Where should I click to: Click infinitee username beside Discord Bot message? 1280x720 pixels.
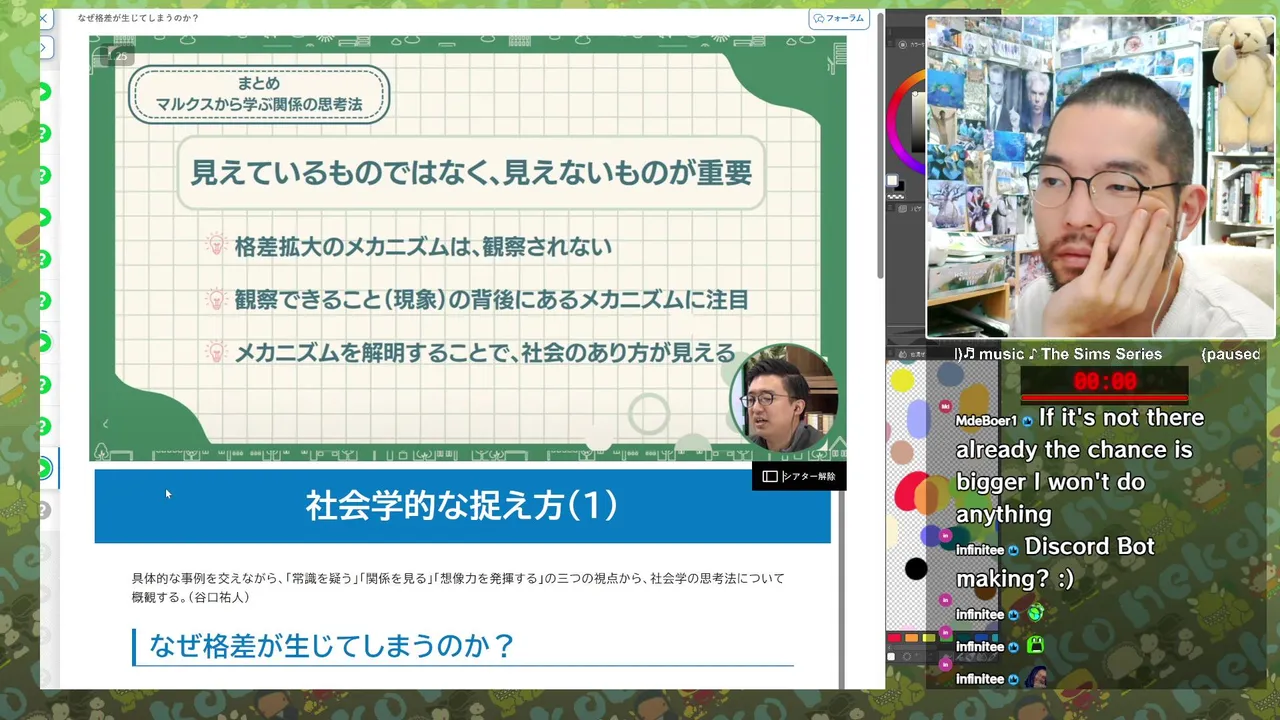pos(980,550)
